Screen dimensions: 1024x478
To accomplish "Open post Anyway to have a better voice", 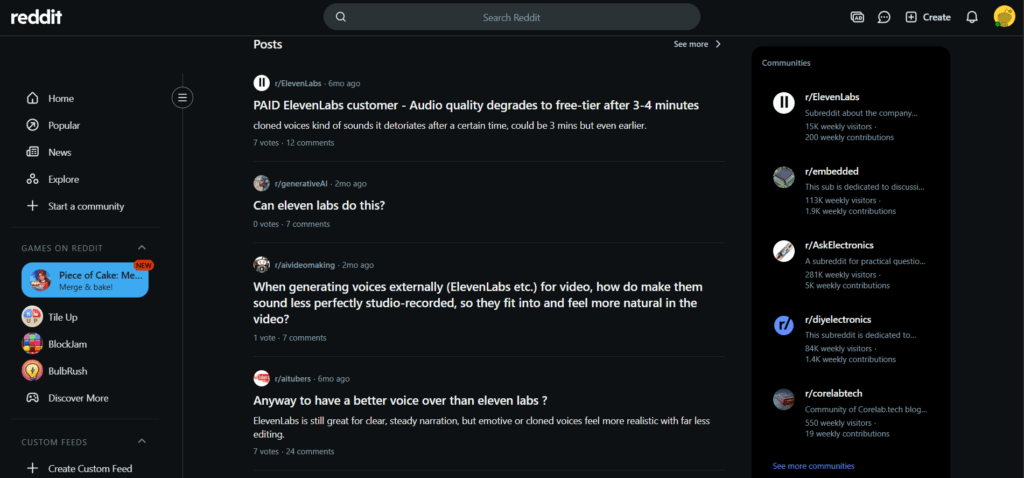I will pyautogui.click(x=400, y=400).
